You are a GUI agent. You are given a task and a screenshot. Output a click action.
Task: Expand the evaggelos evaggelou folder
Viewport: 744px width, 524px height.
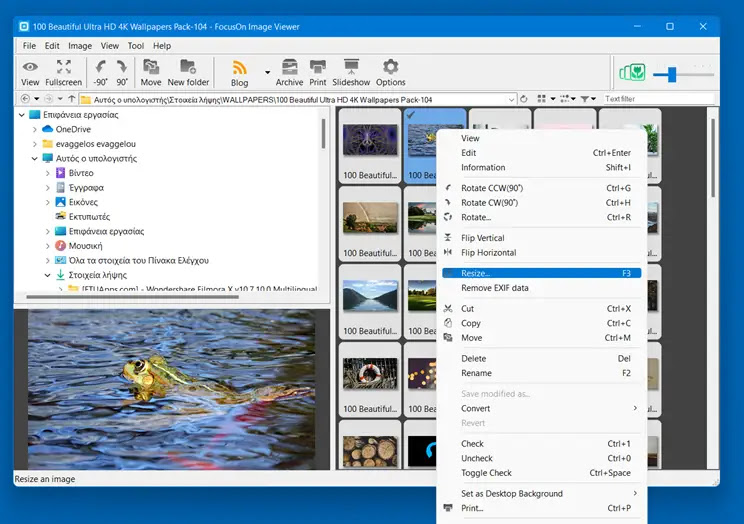click(35, 144)
